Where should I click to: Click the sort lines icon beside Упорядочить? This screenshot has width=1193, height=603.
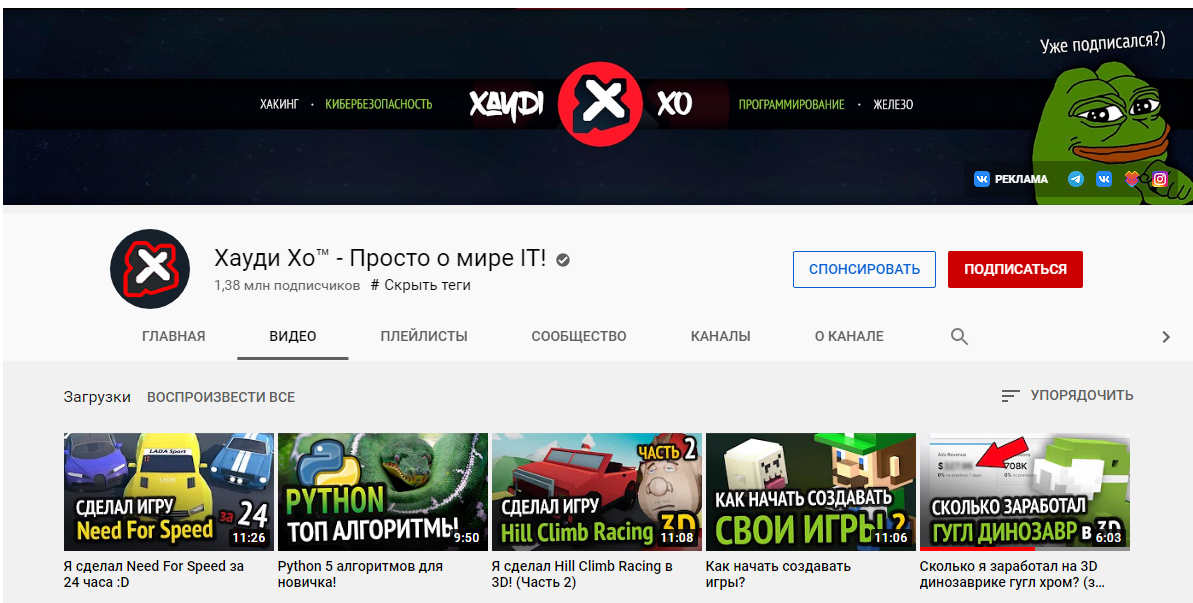point(1010,395)
